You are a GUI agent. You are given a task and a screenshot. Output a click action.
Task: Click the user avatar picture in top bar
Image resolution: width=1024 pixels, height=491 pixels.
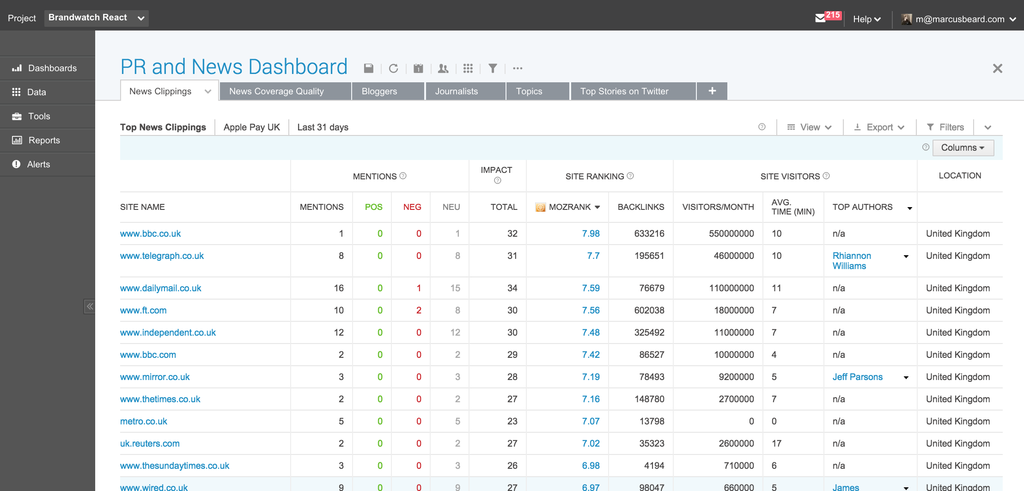(907, 19)
